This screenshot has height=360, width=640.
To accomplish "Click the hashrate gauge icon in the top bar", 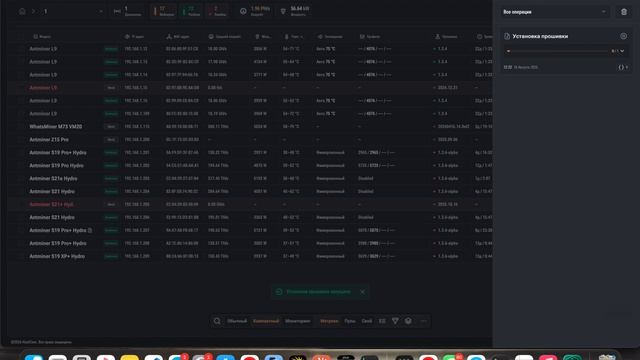I will click(243, 11).
